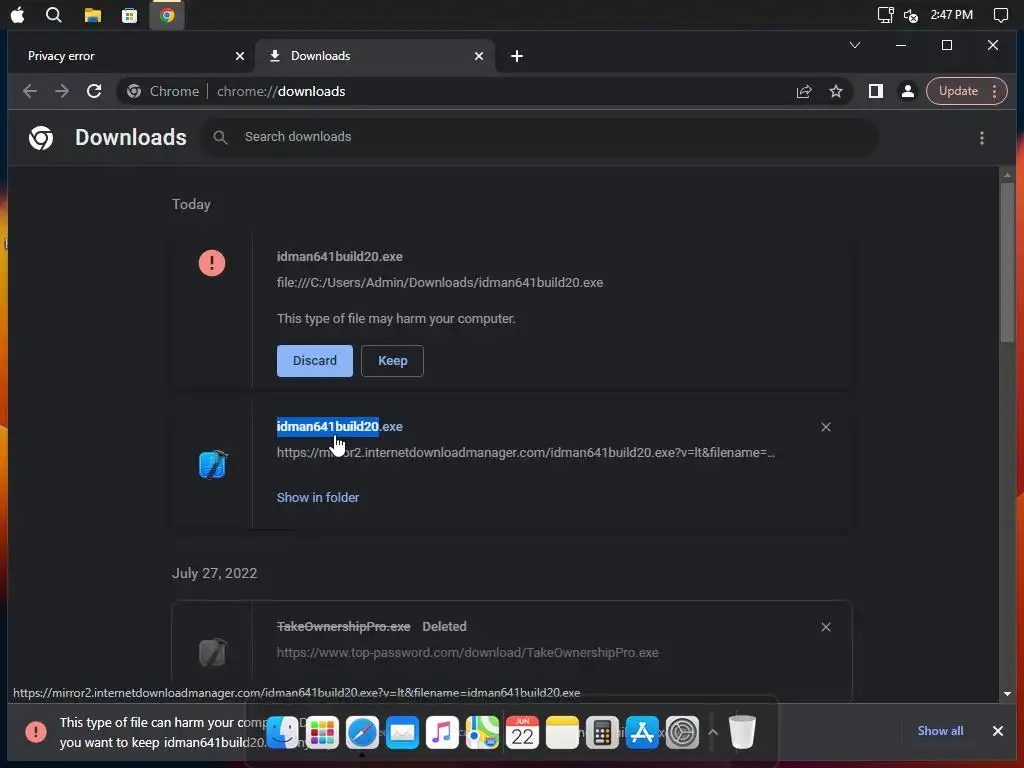Click the muted volume tray icon

pos(911,15)
